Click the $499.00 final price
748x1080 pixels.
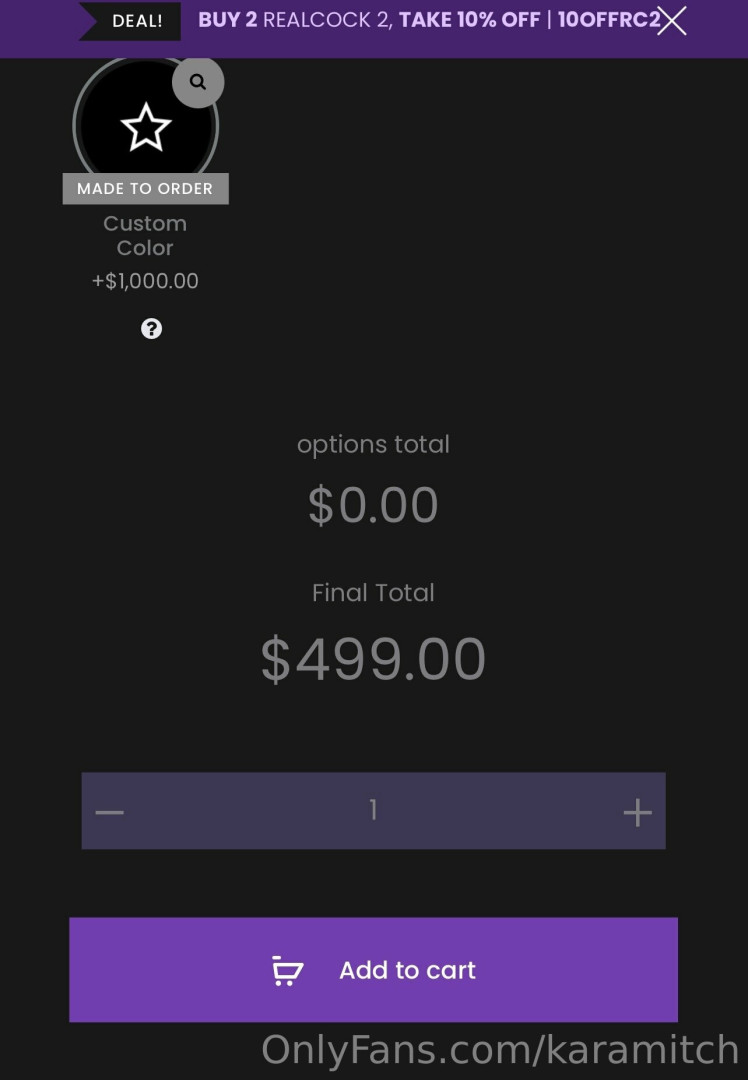coord(373,659)
